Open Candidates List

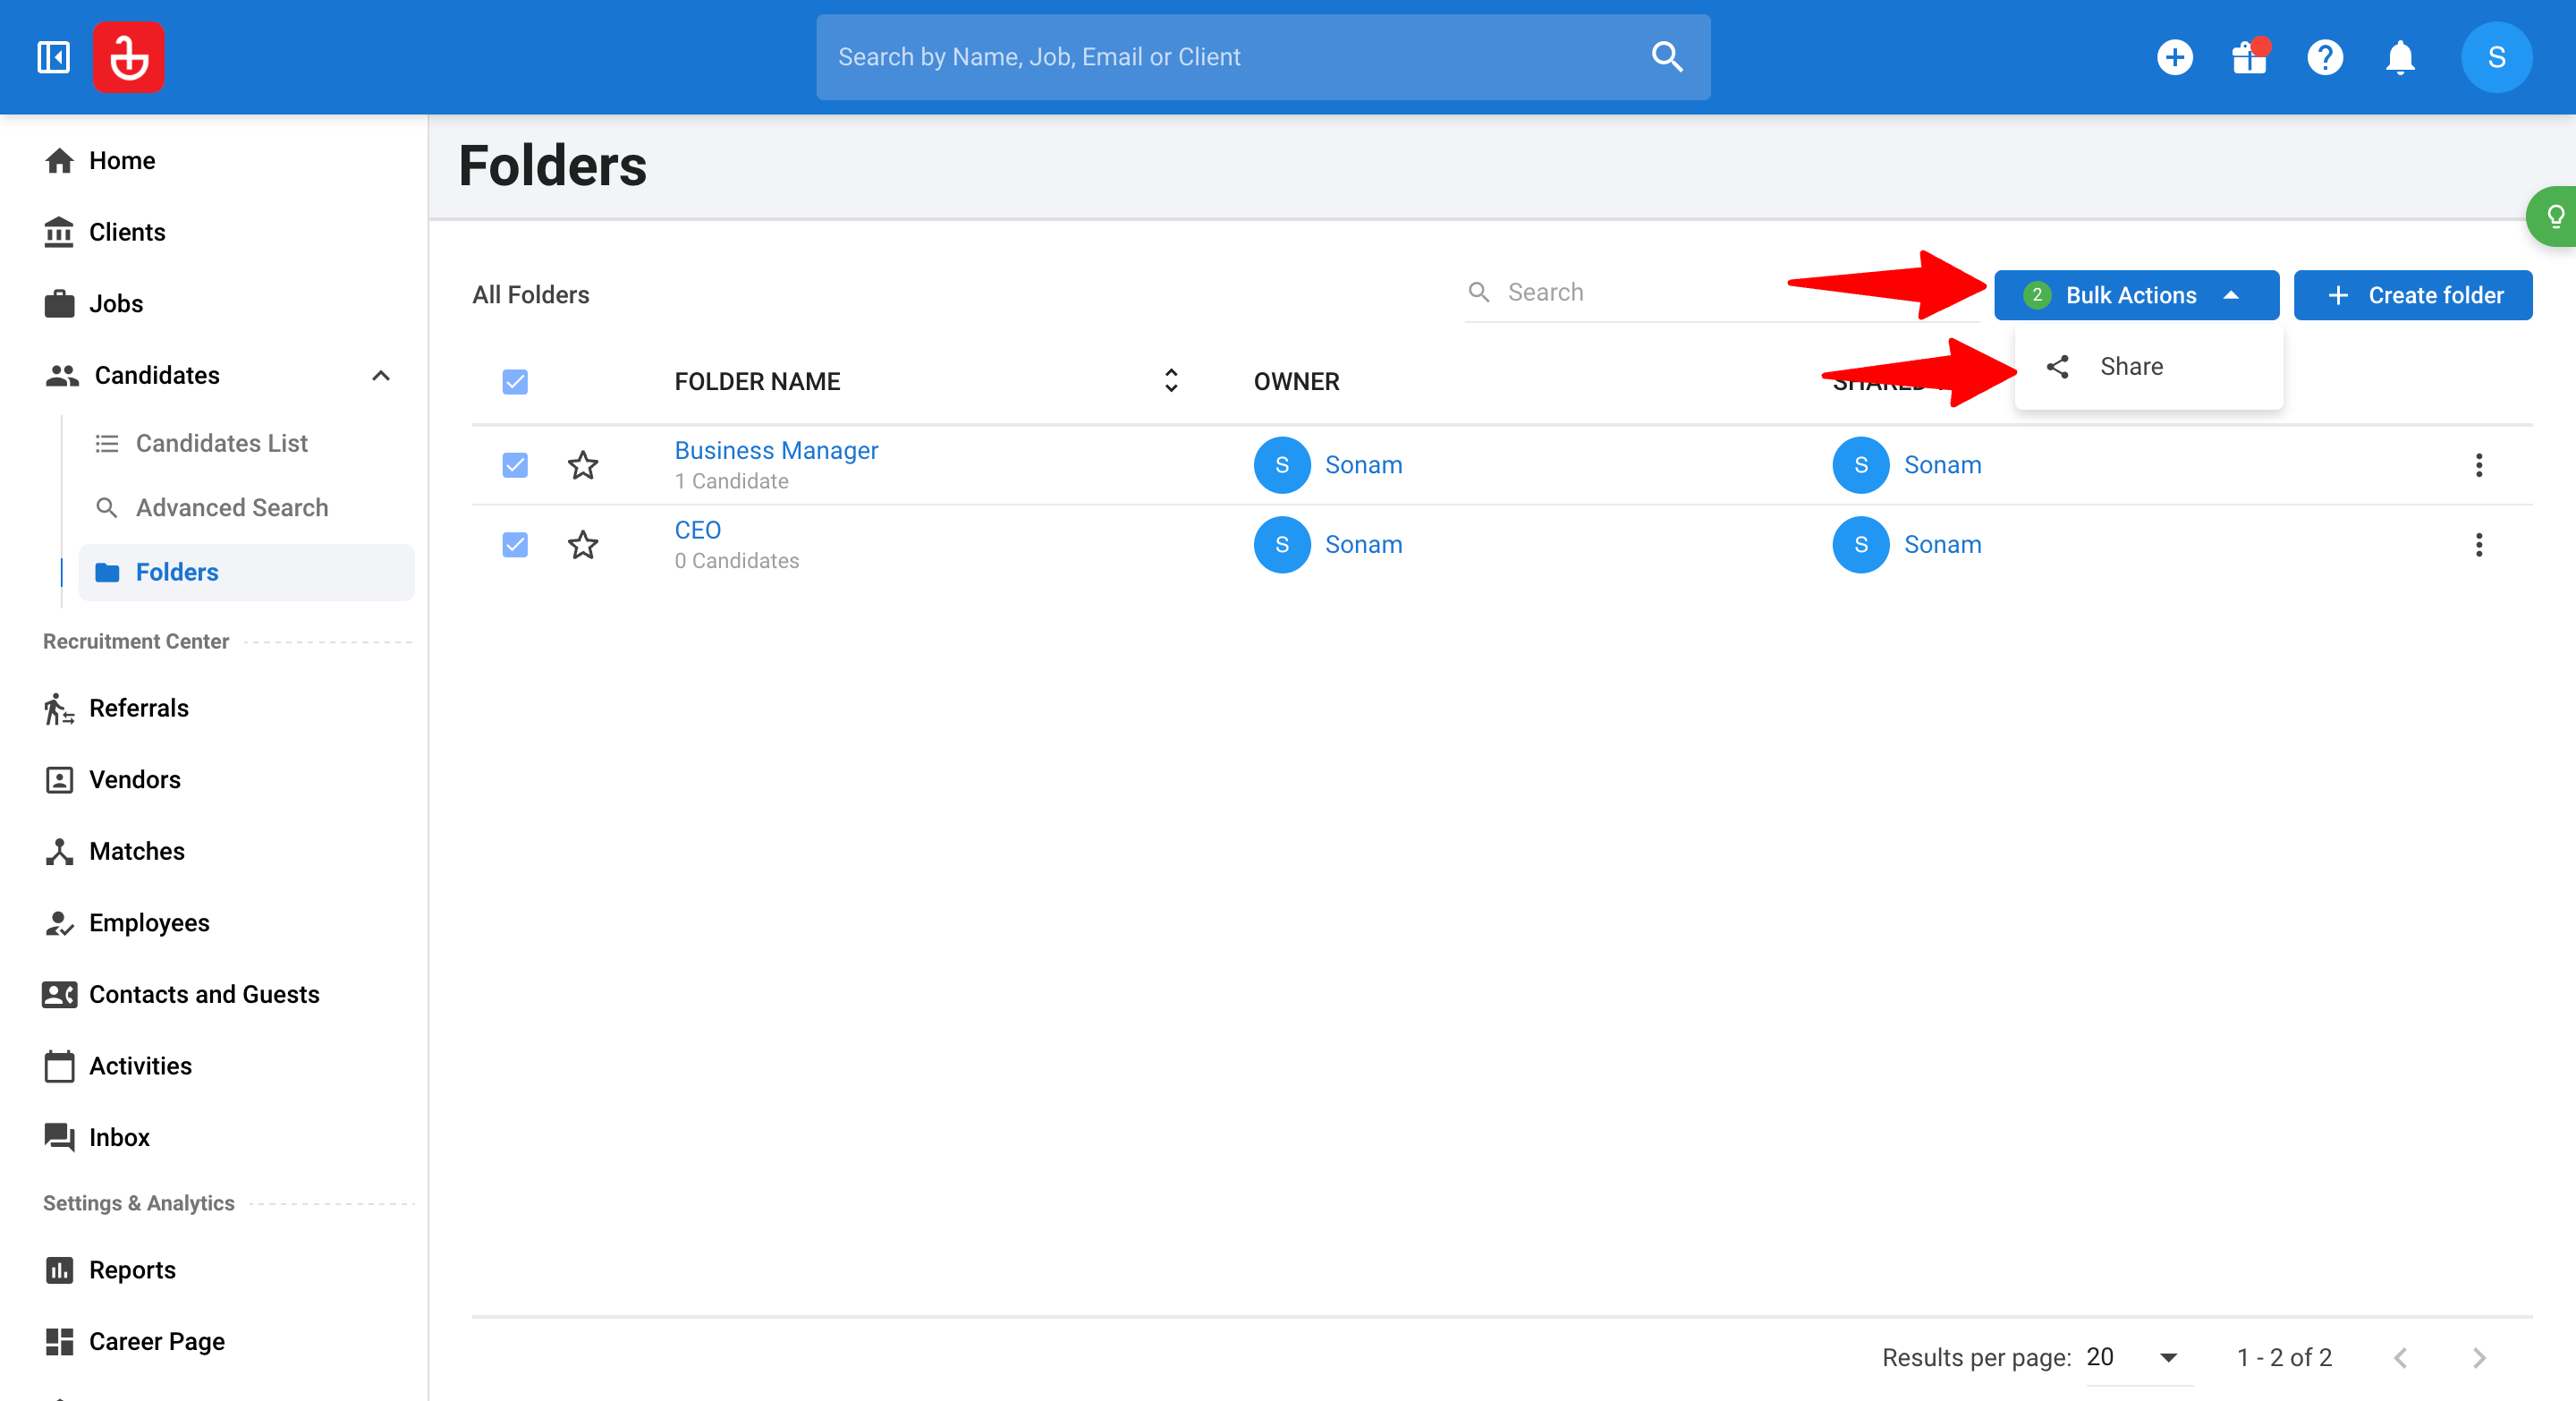click(x=221, y=443)
